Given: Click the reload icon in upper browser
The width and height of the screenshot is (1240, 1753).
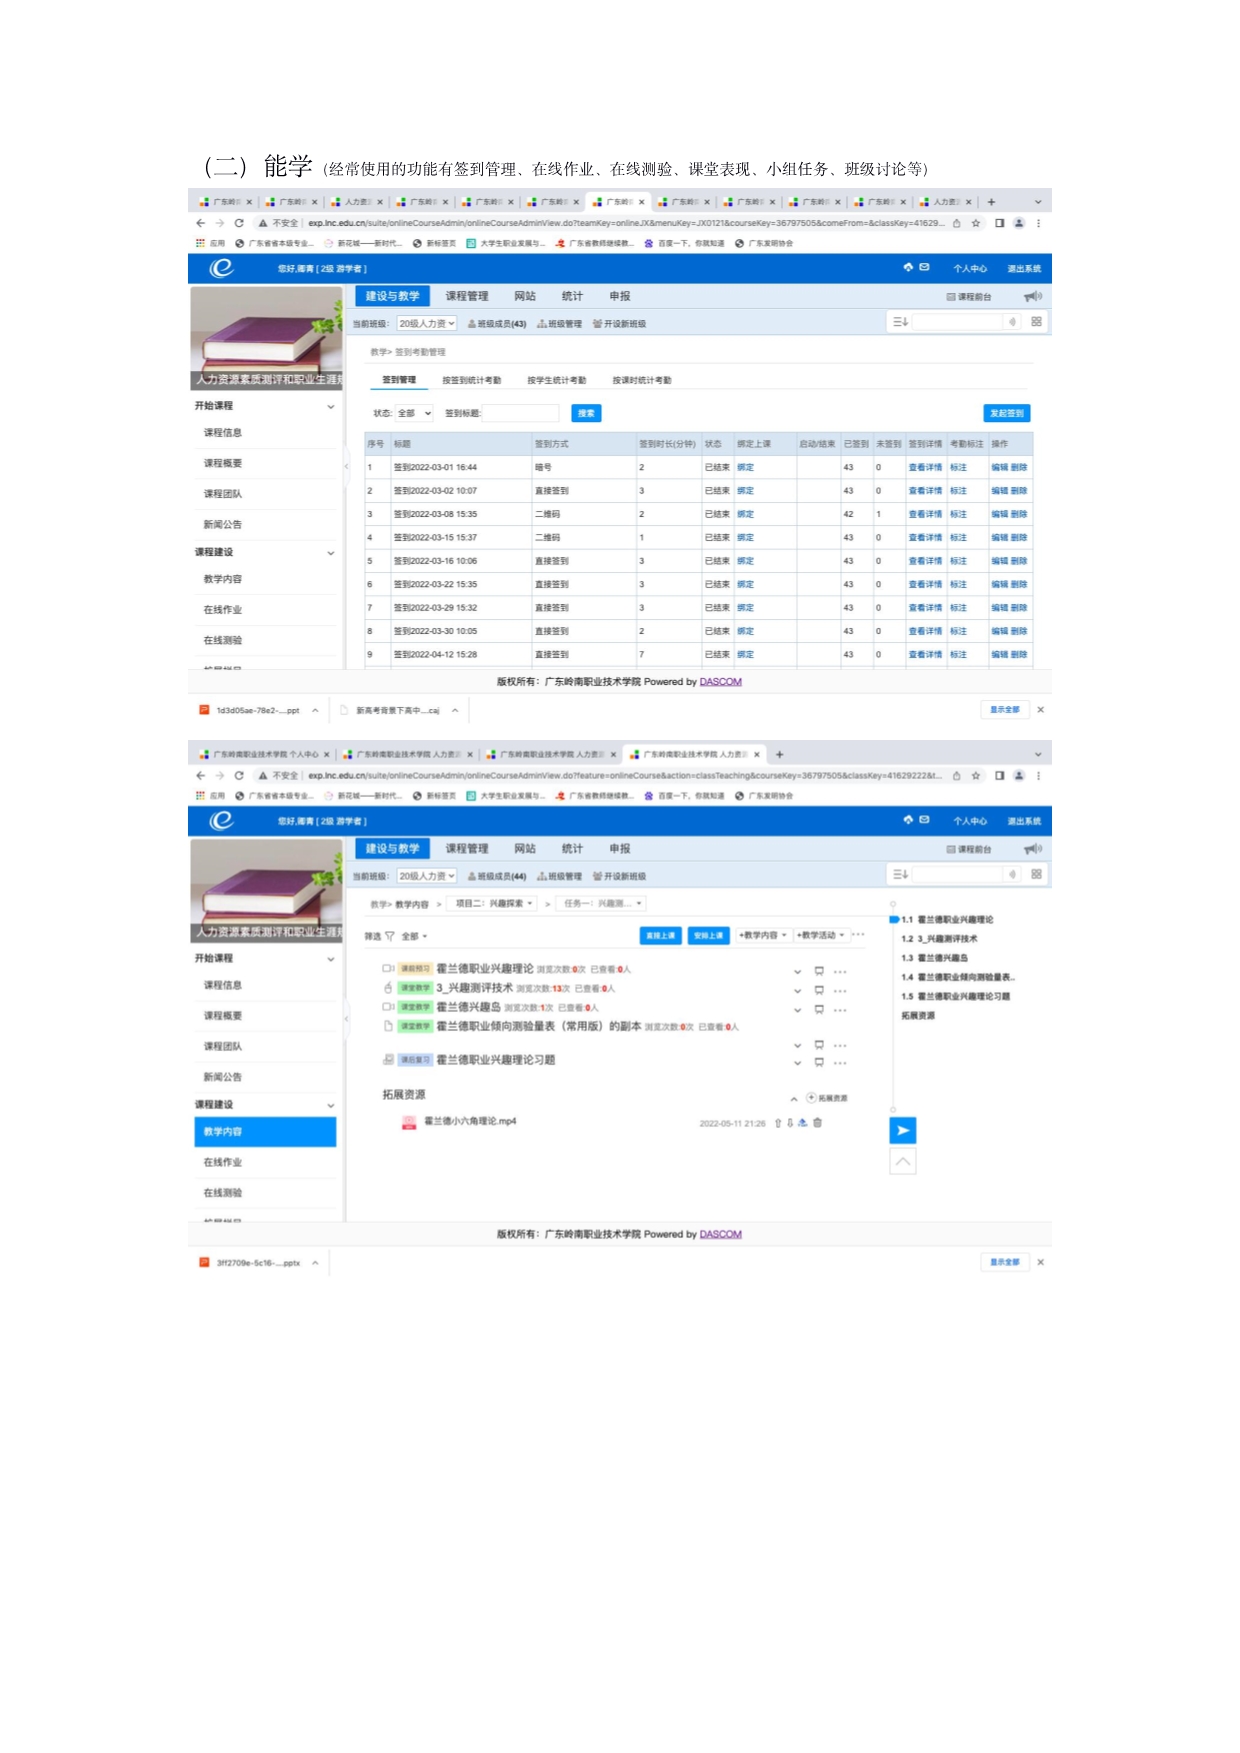Looking at the screenshot, I should (x=239, y=223).
